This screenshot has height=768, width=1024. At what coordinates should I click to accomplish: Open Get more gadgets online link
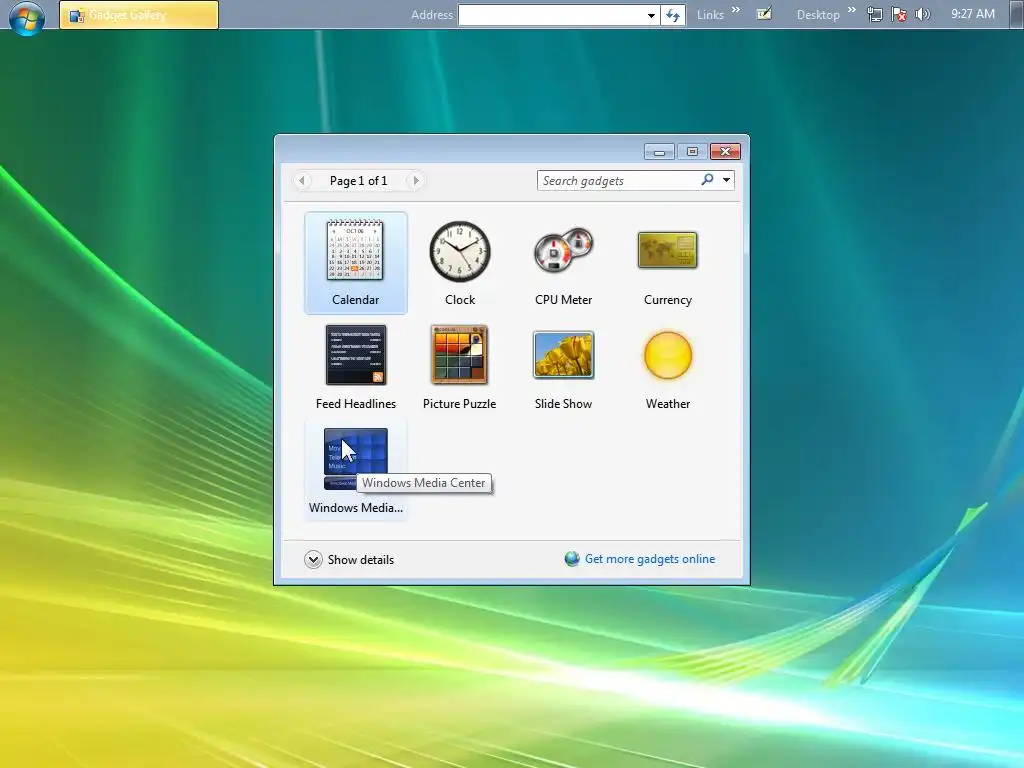[x=650, y=559]
